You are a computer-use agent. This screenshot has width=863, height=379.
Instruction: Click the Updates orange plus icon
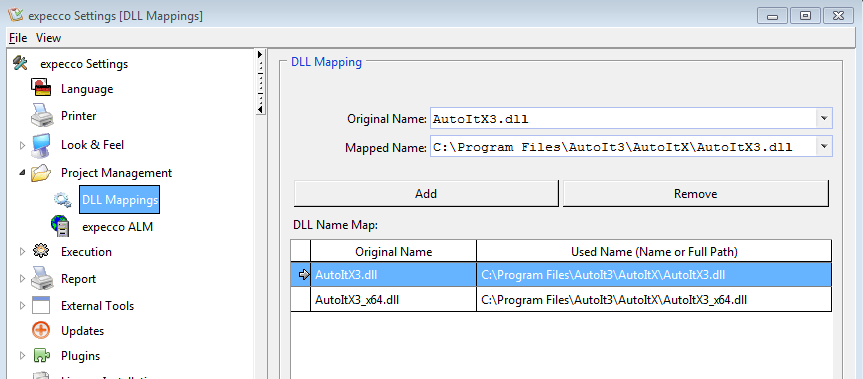tap(41, 331)
